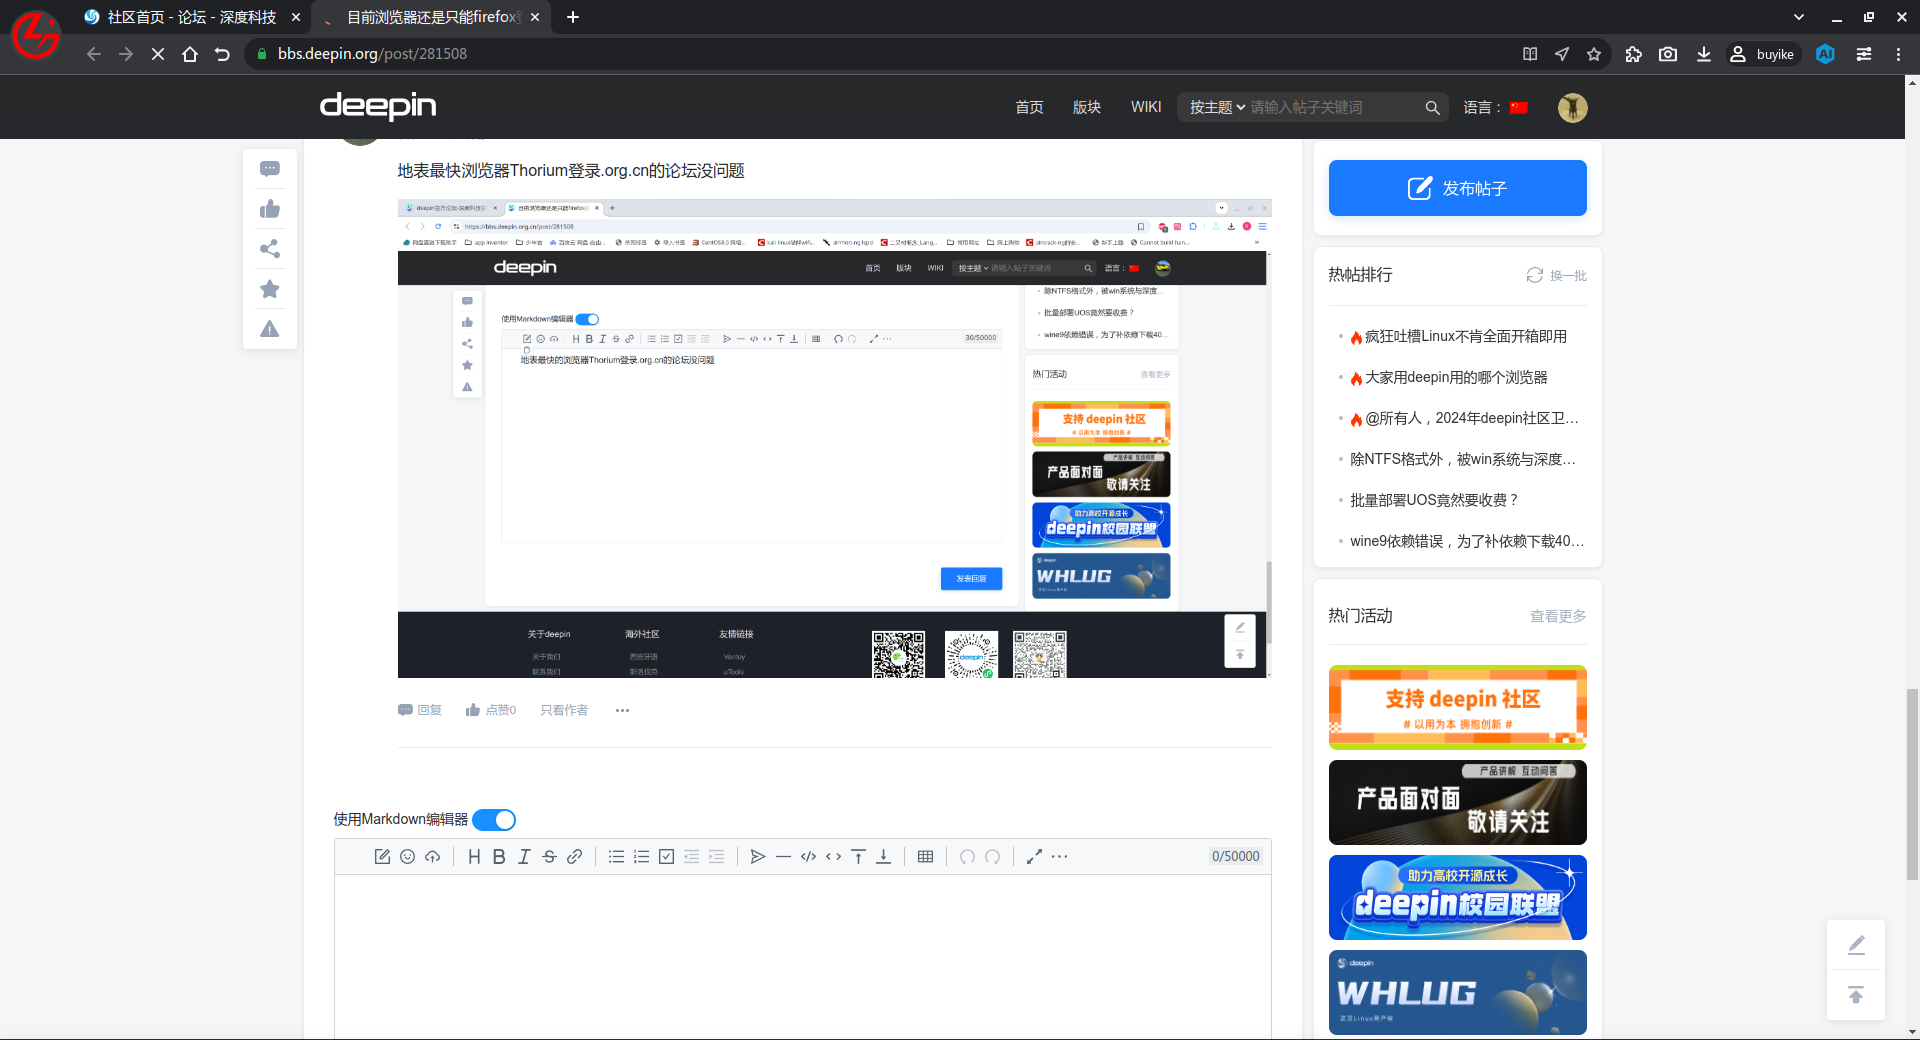
Task: Switch to the 社区首页 browser tab
Action: (190, 17)
